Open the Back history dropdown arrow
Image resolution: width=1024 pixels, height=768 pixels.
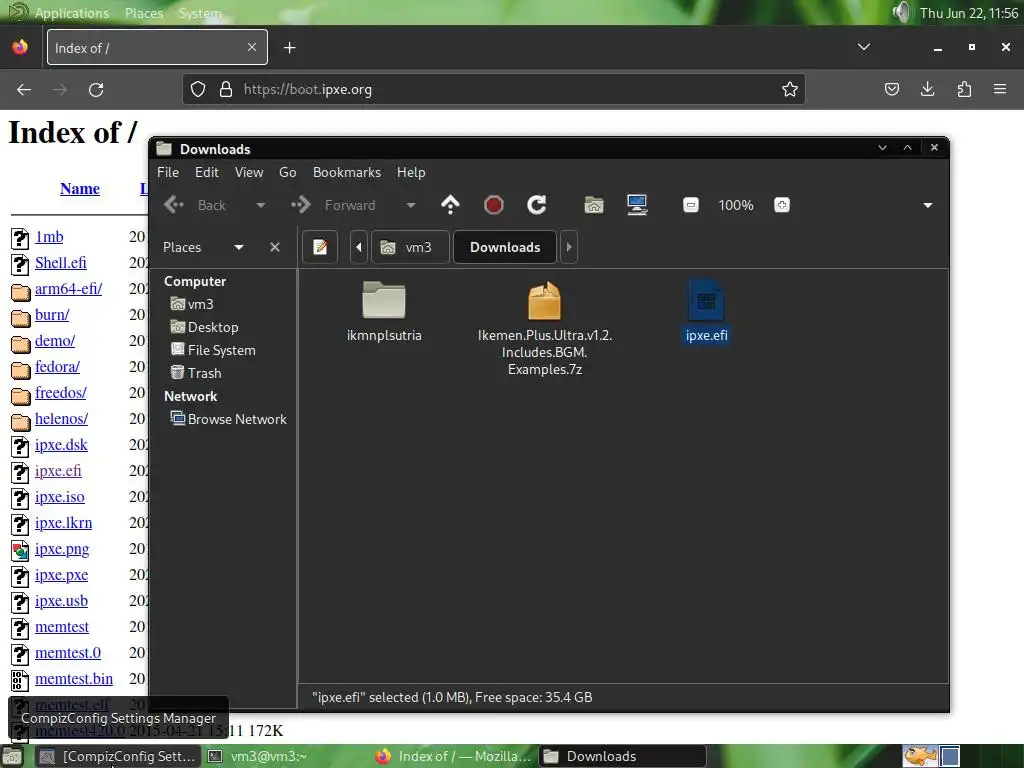(x=261, y=205)
